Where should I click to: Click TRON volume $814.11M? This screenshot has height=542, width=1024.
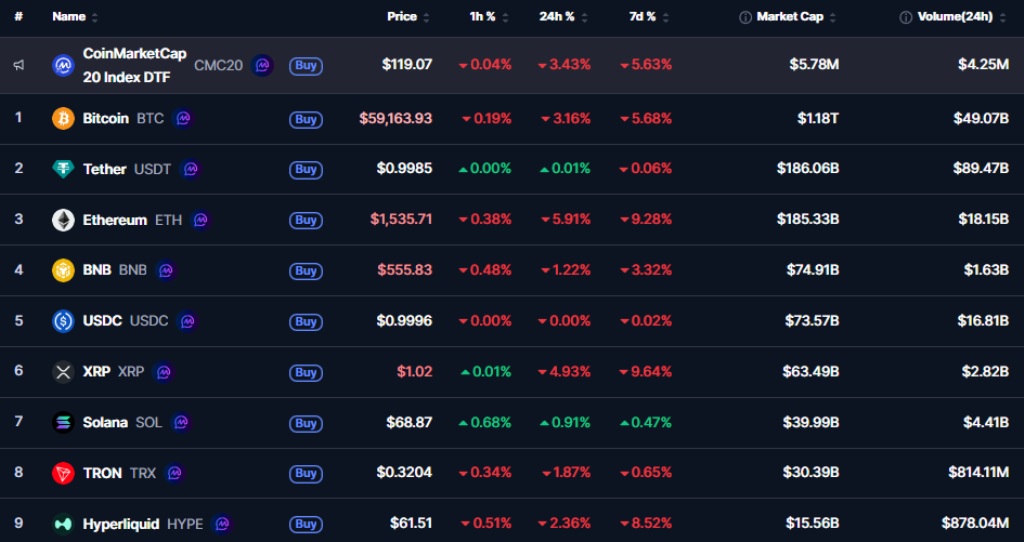click(979, 472)
